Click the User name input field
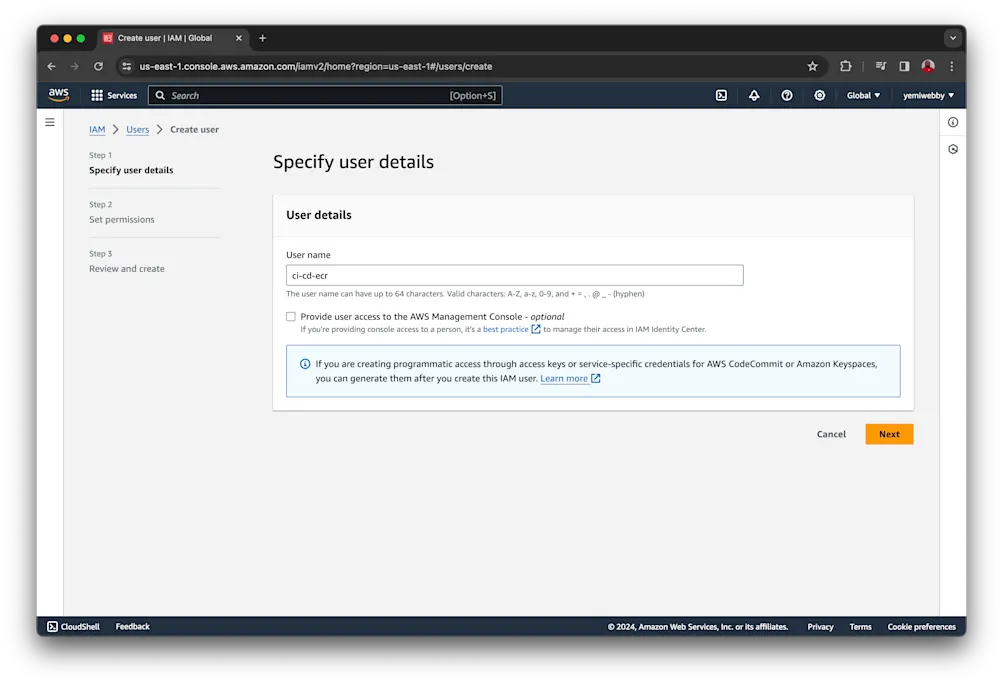The image size is (1003, 685). (515, 276)
